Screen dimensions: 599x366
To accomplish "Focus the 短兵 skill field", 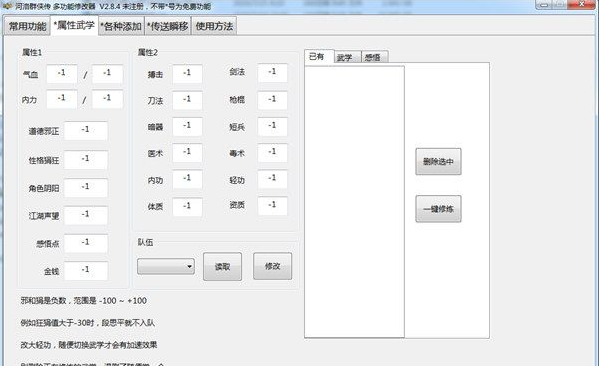I will [272, 126].
